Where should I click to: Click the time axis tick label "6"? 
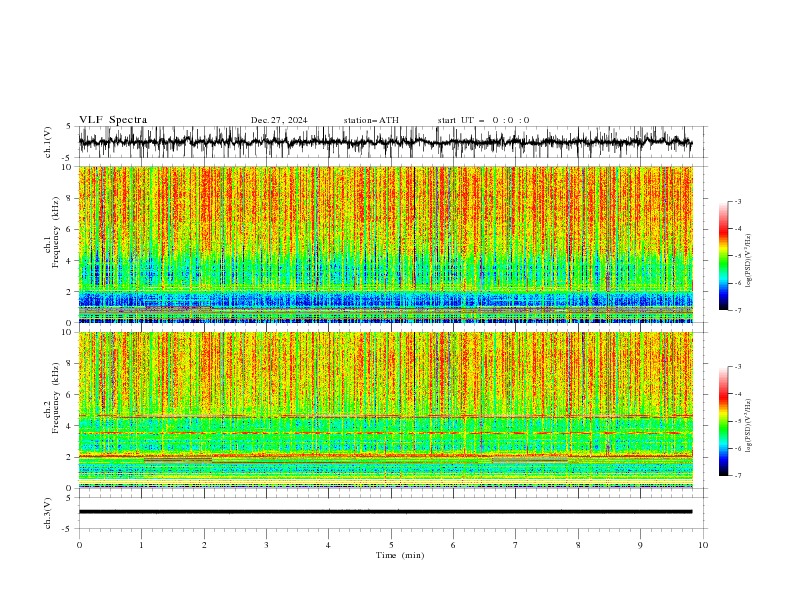click(454, 545)
